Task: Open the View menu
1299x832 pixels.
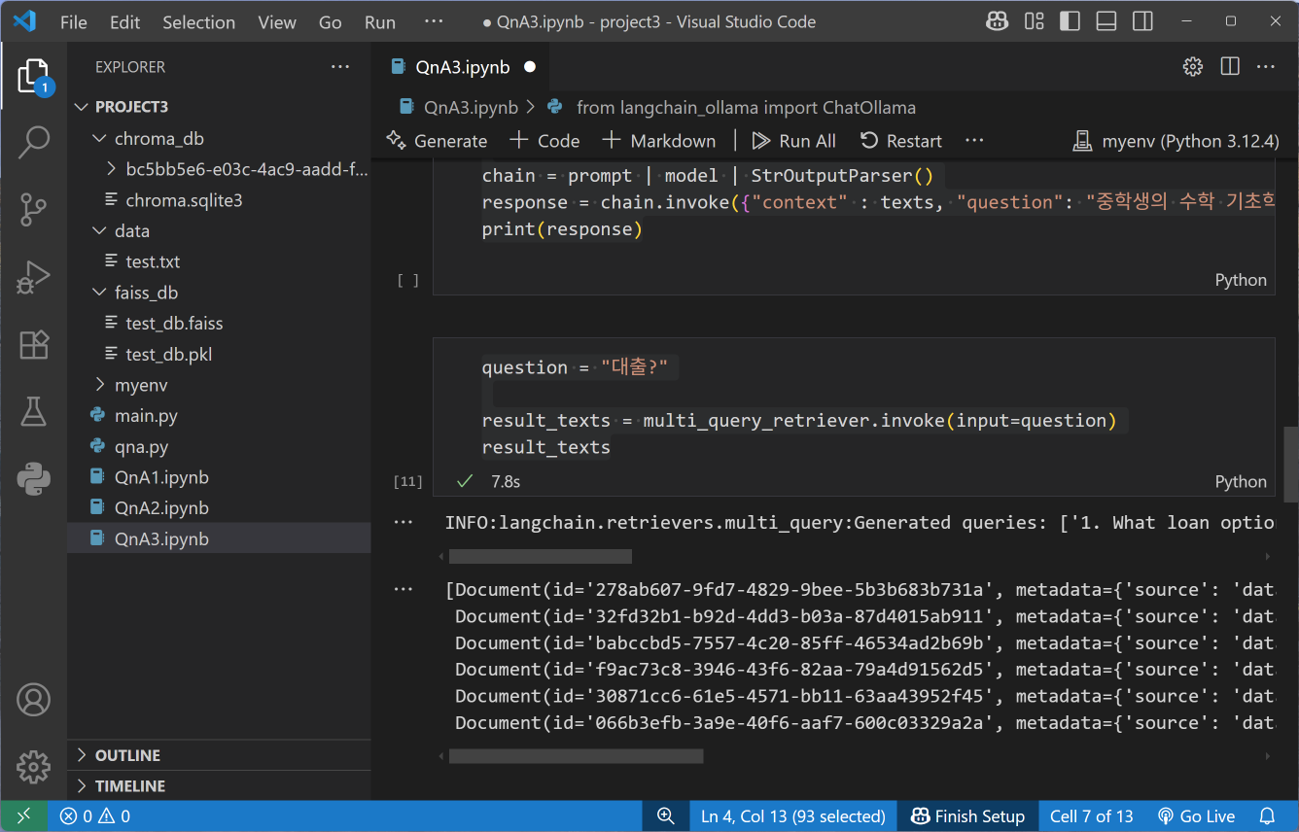Action: point(277,22)
